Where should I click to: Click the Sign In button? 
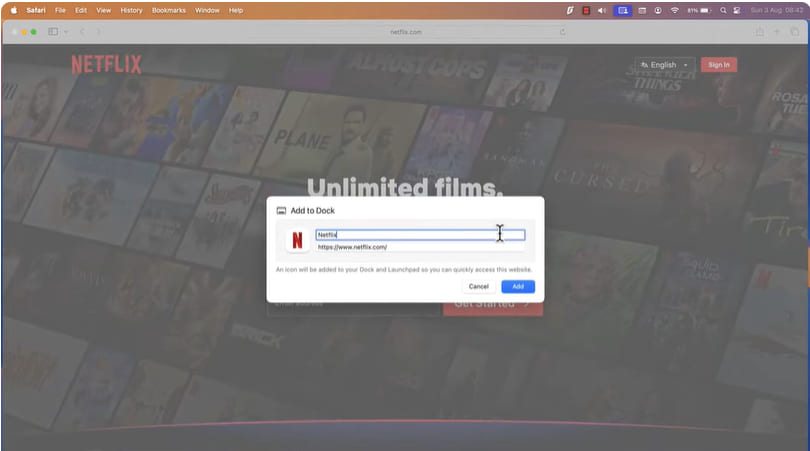click(719, 65)
